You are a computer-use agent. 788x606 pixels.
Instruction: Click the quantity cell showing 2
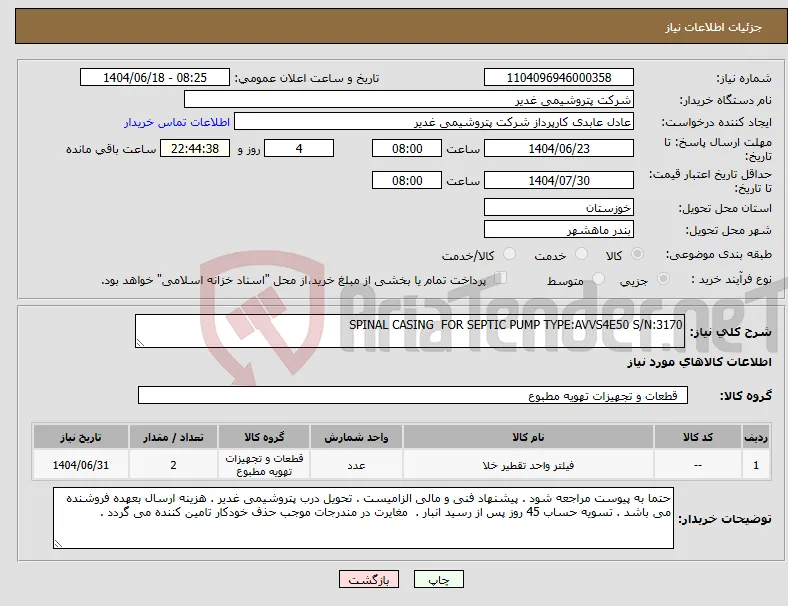point(173,465)
